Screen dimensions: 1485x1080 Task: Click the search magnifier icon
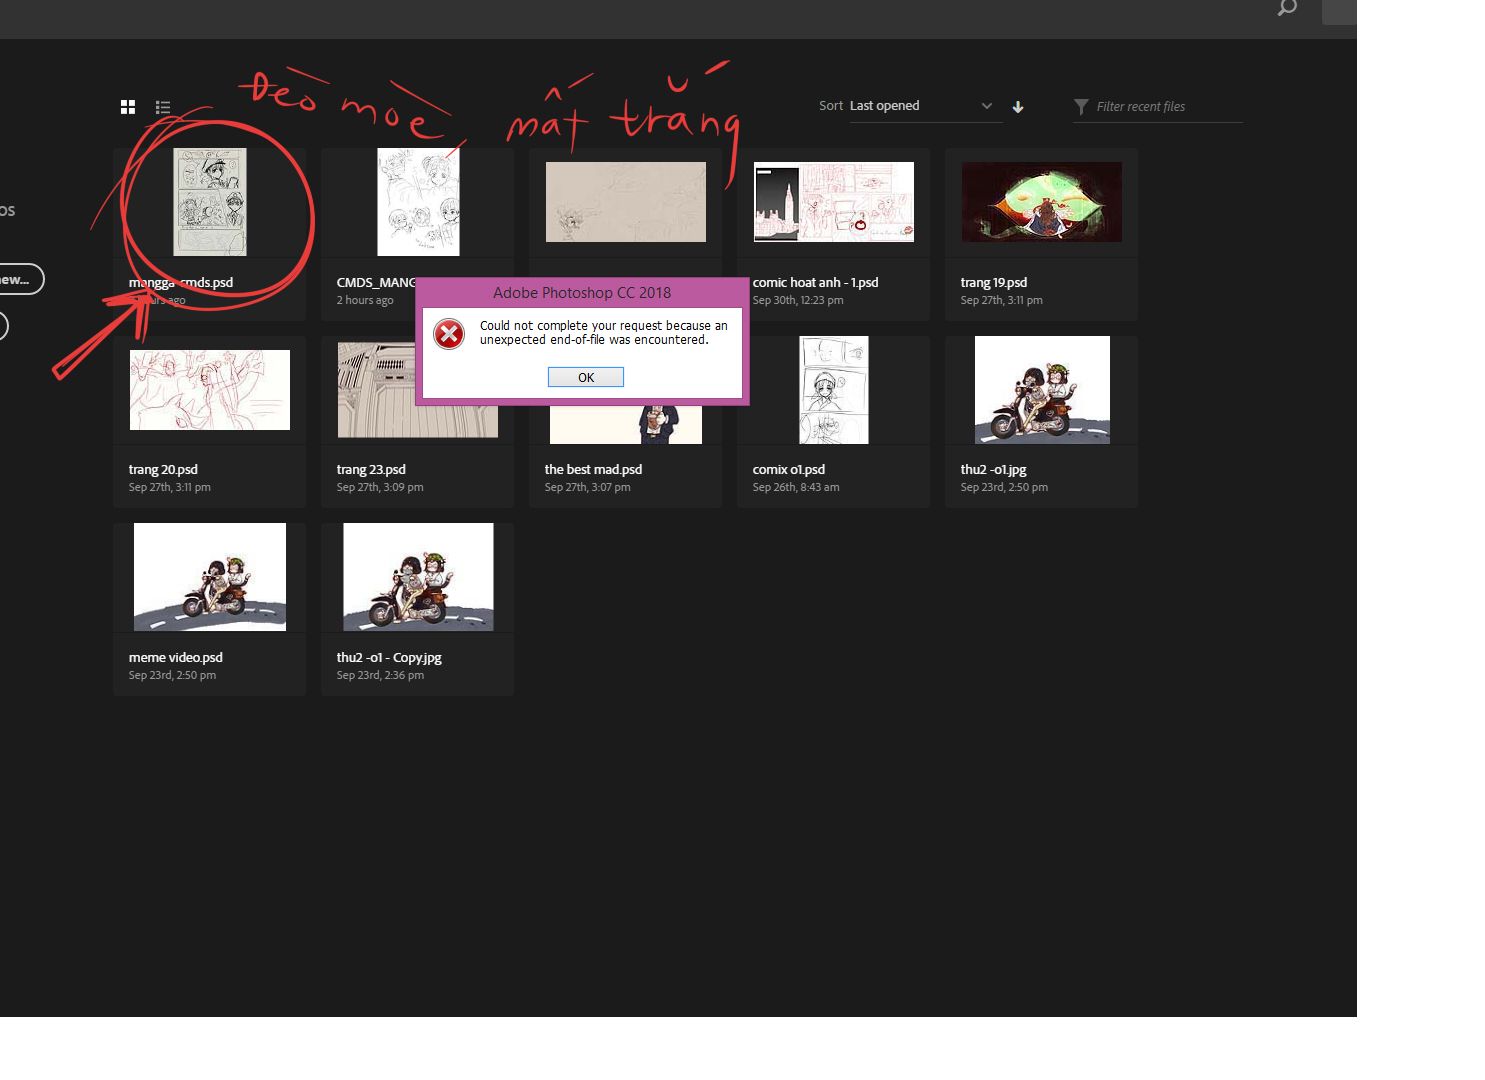click(x=1287, y=8)
